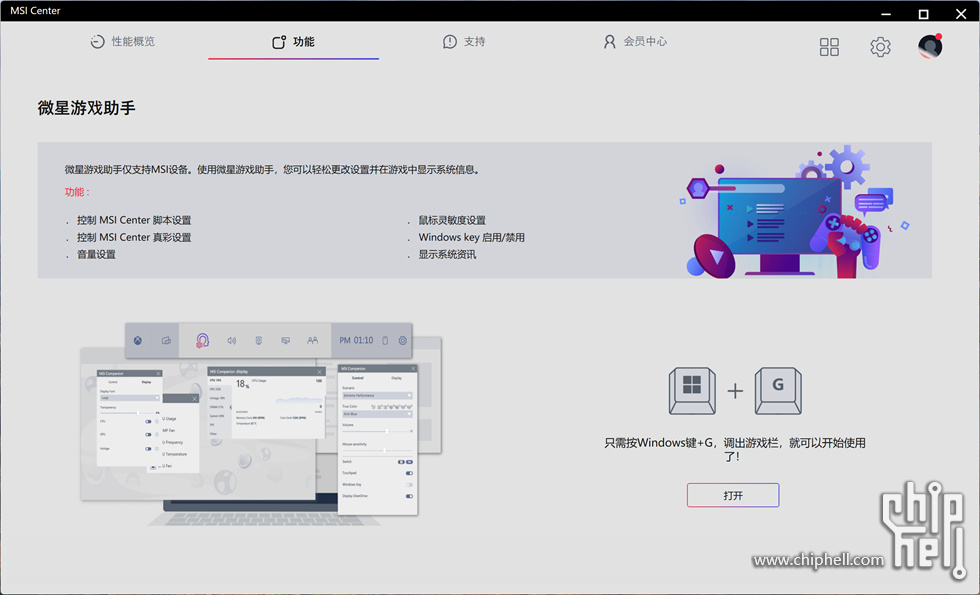The width and height of the screenshot is (980, 595).
Task: Select the 功能 tab
Action: click(293, 42)
